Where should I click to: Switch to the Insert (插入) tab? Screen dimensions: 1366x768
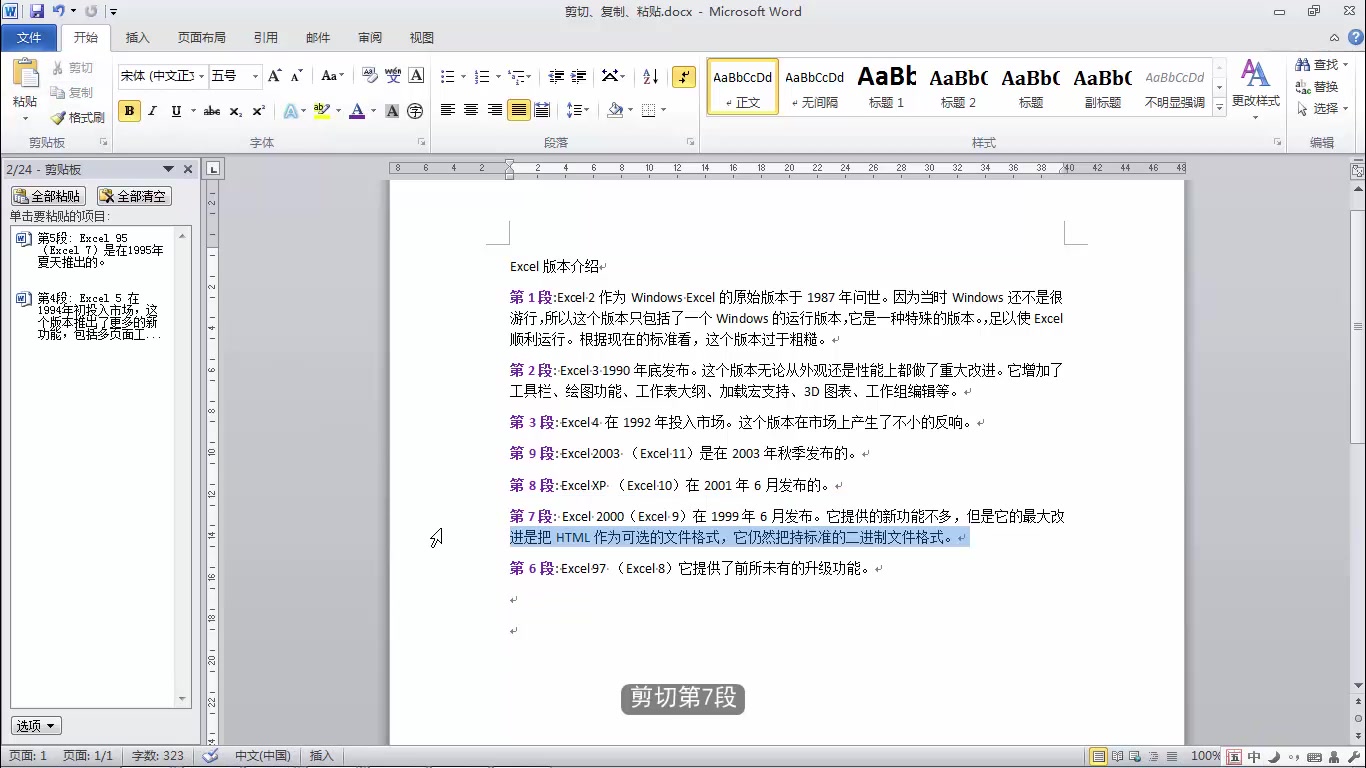pyautogui.click(x=138, y=38)
